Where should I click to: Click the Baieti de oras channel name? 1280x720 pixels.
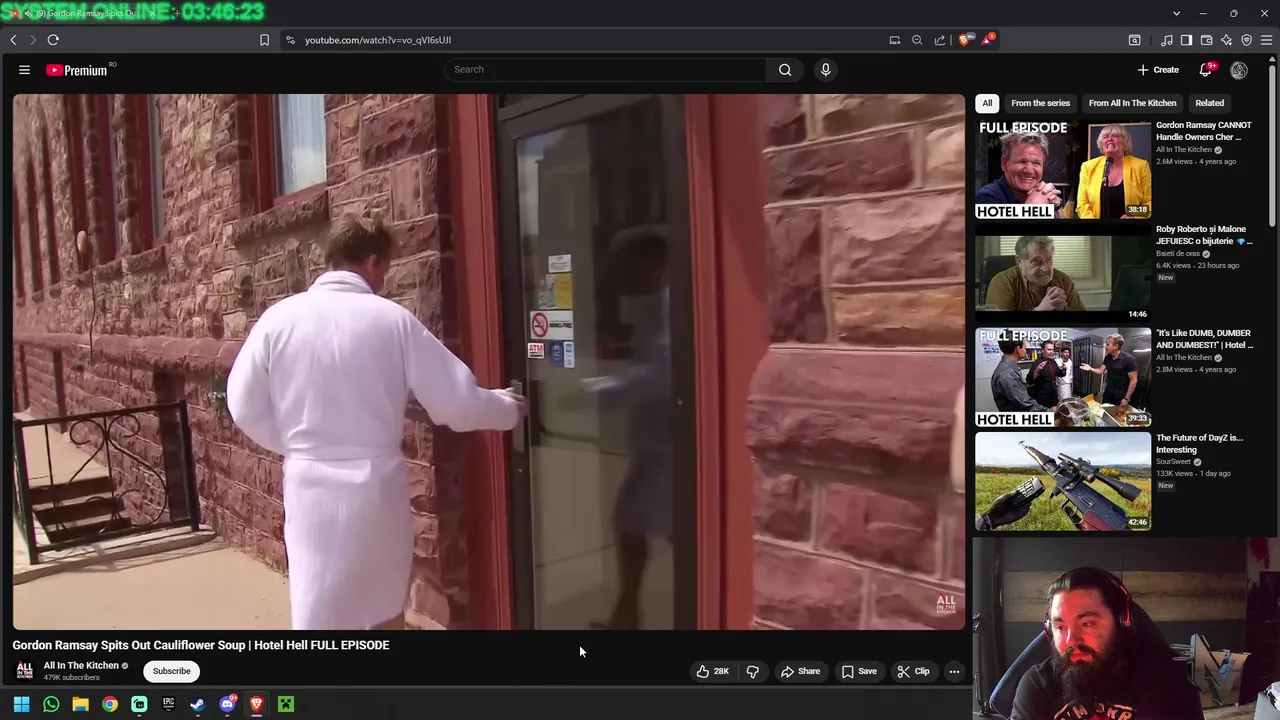pyautogui.click(x=1178, y=254)
